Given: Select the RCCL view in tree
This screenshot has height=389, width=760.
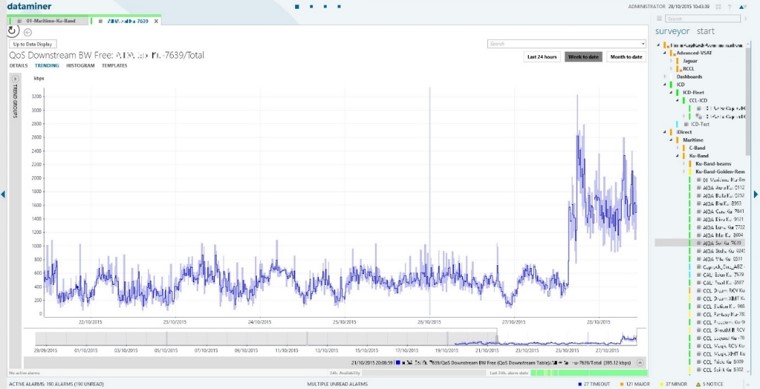Looking at the screenshot, I should coord(688,69).
